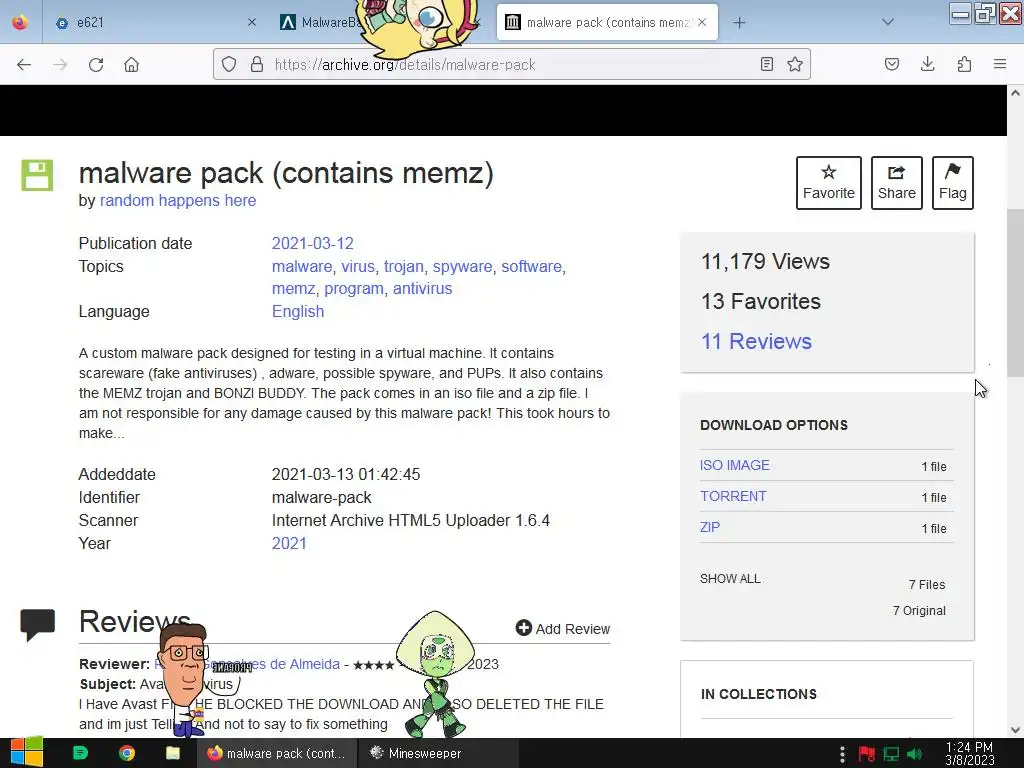This screenshot has height=768, width=1024.
Task: Open a new tab with plus icon
Action: pos(739,23)
